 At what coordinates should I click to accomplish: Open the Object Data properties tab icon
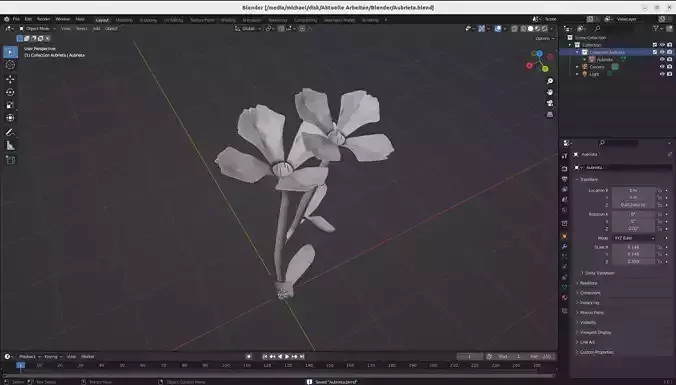coord(565,287)
